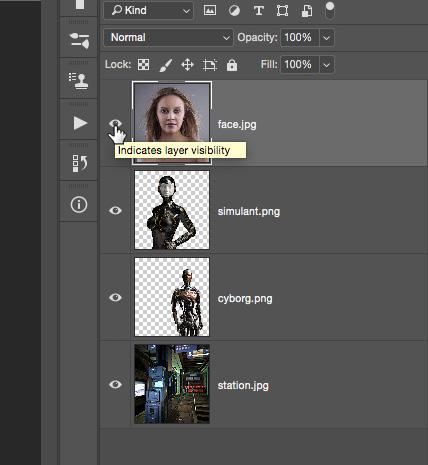Viewport: 428px width, 465px height.
Task: Click the Lock all padlock icon
Action: pyautogui.click(x=232, y=65)
